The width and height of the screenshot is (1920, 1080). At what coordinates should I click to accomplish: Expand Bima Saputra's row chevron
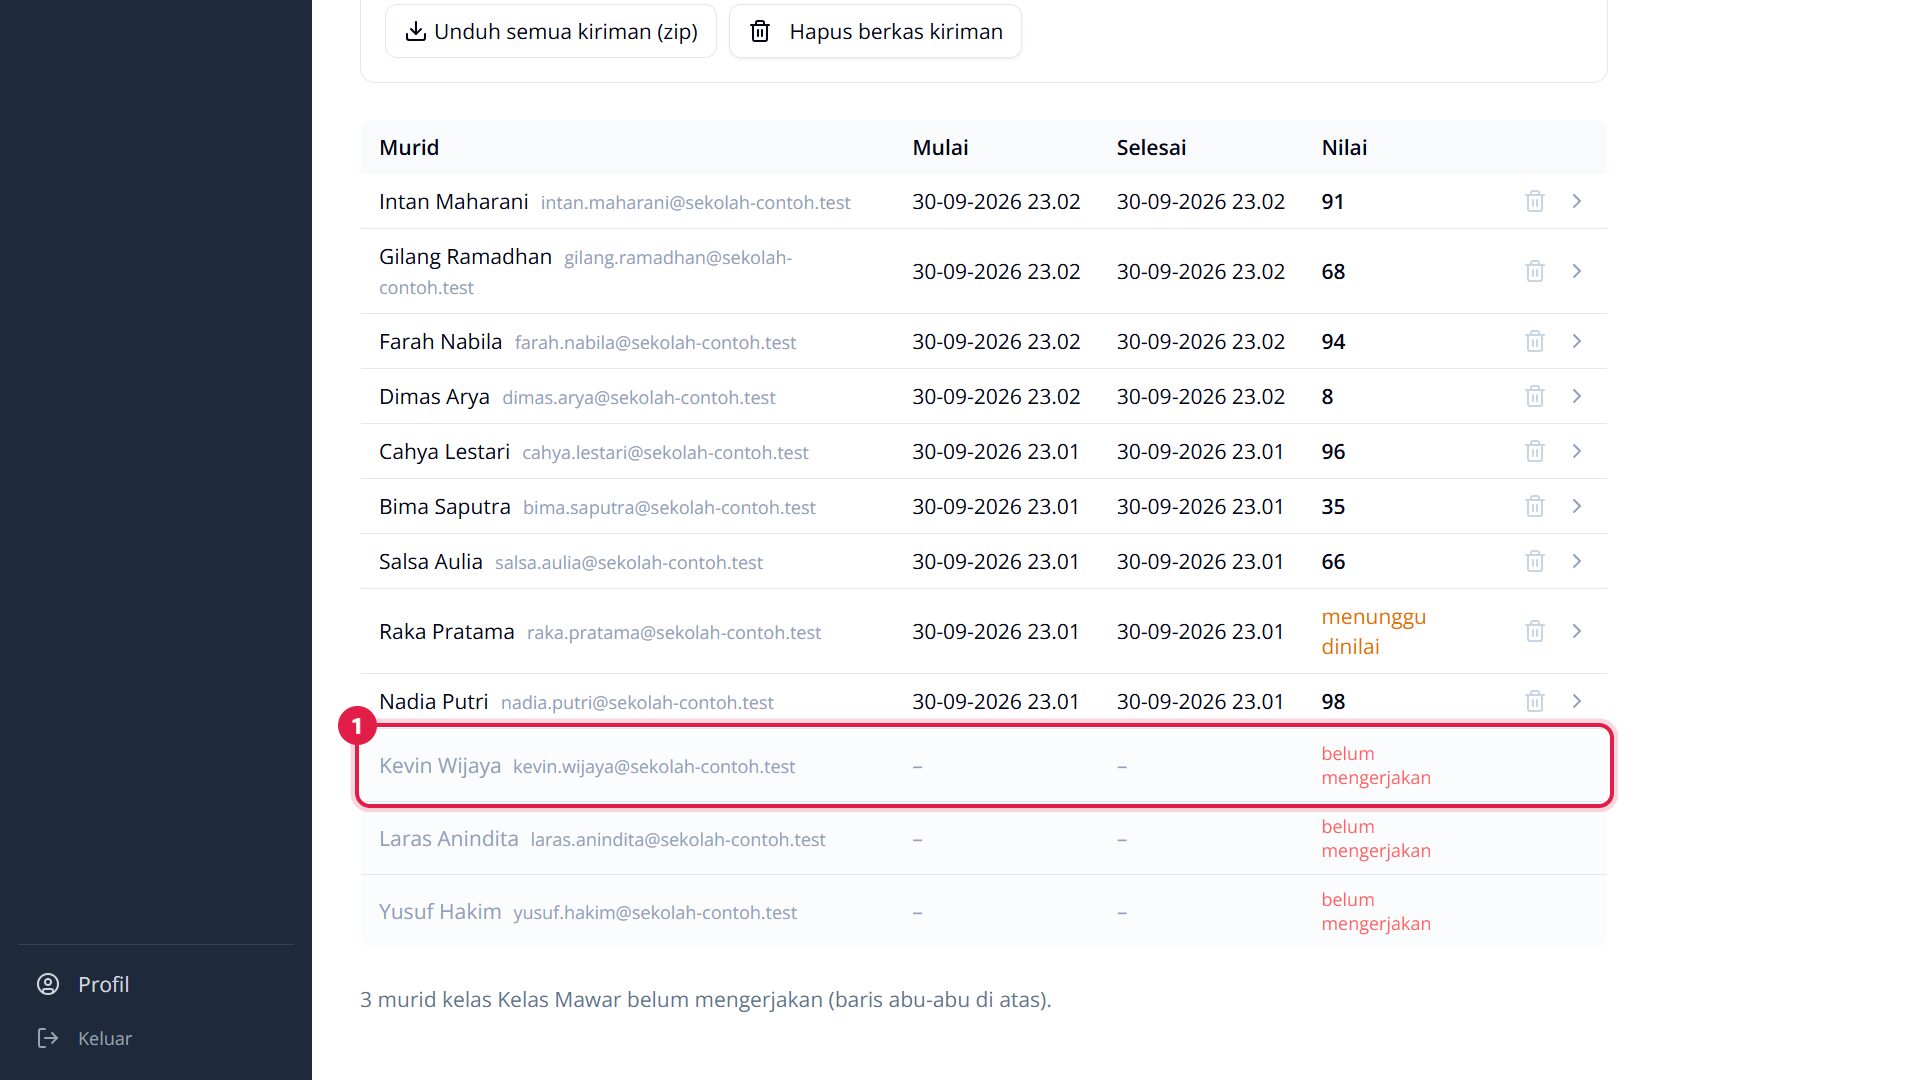tap(1577, 506)
